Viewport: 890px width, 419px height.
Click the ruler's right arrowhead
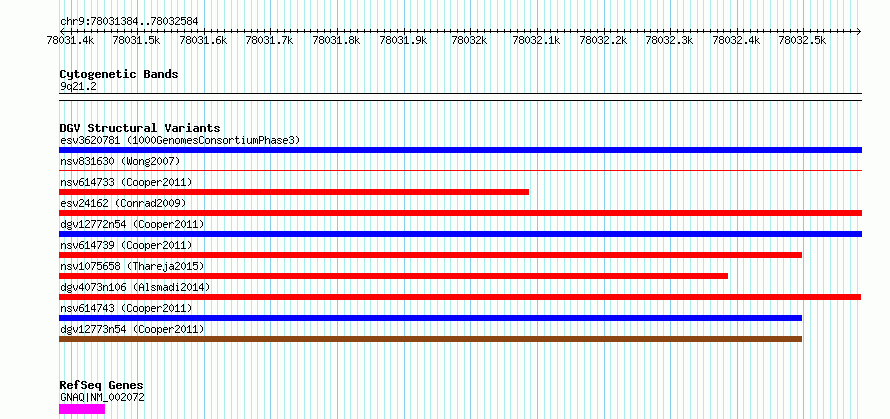point(859,31)
